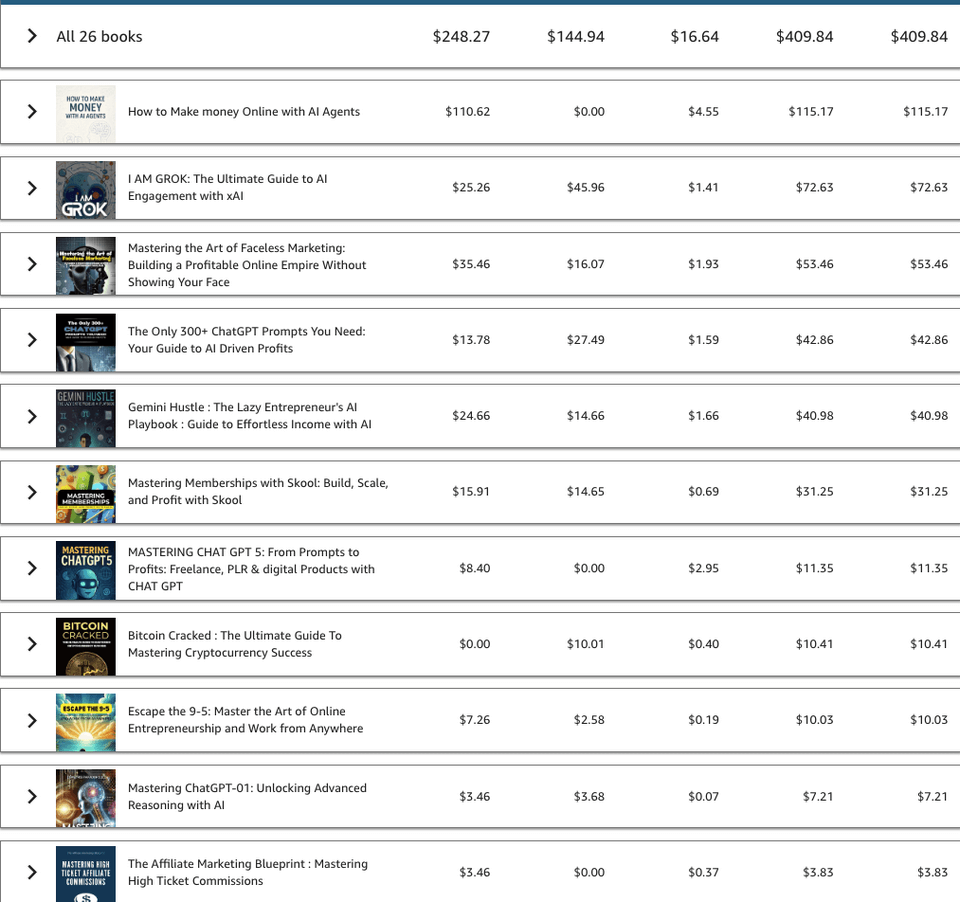Expand the "How to Make money Online with AI Agents" row
Viewport: 960px width, 902px height.
click(x=31, y=112)
